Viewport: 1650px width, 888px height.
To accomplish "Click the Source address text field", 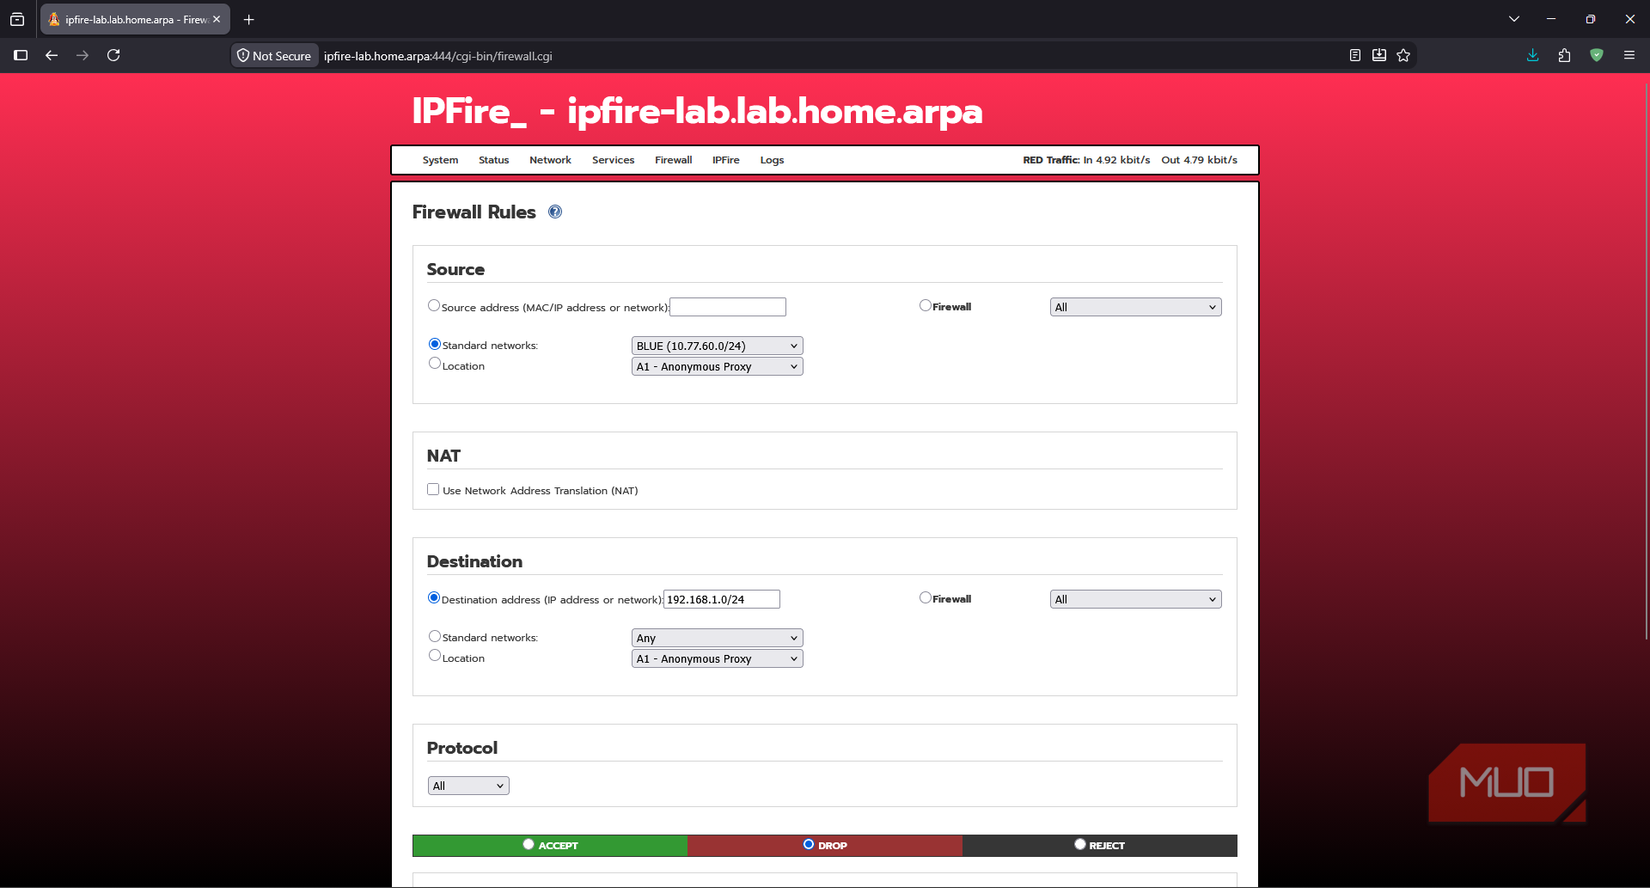I will tap(728, 307).
